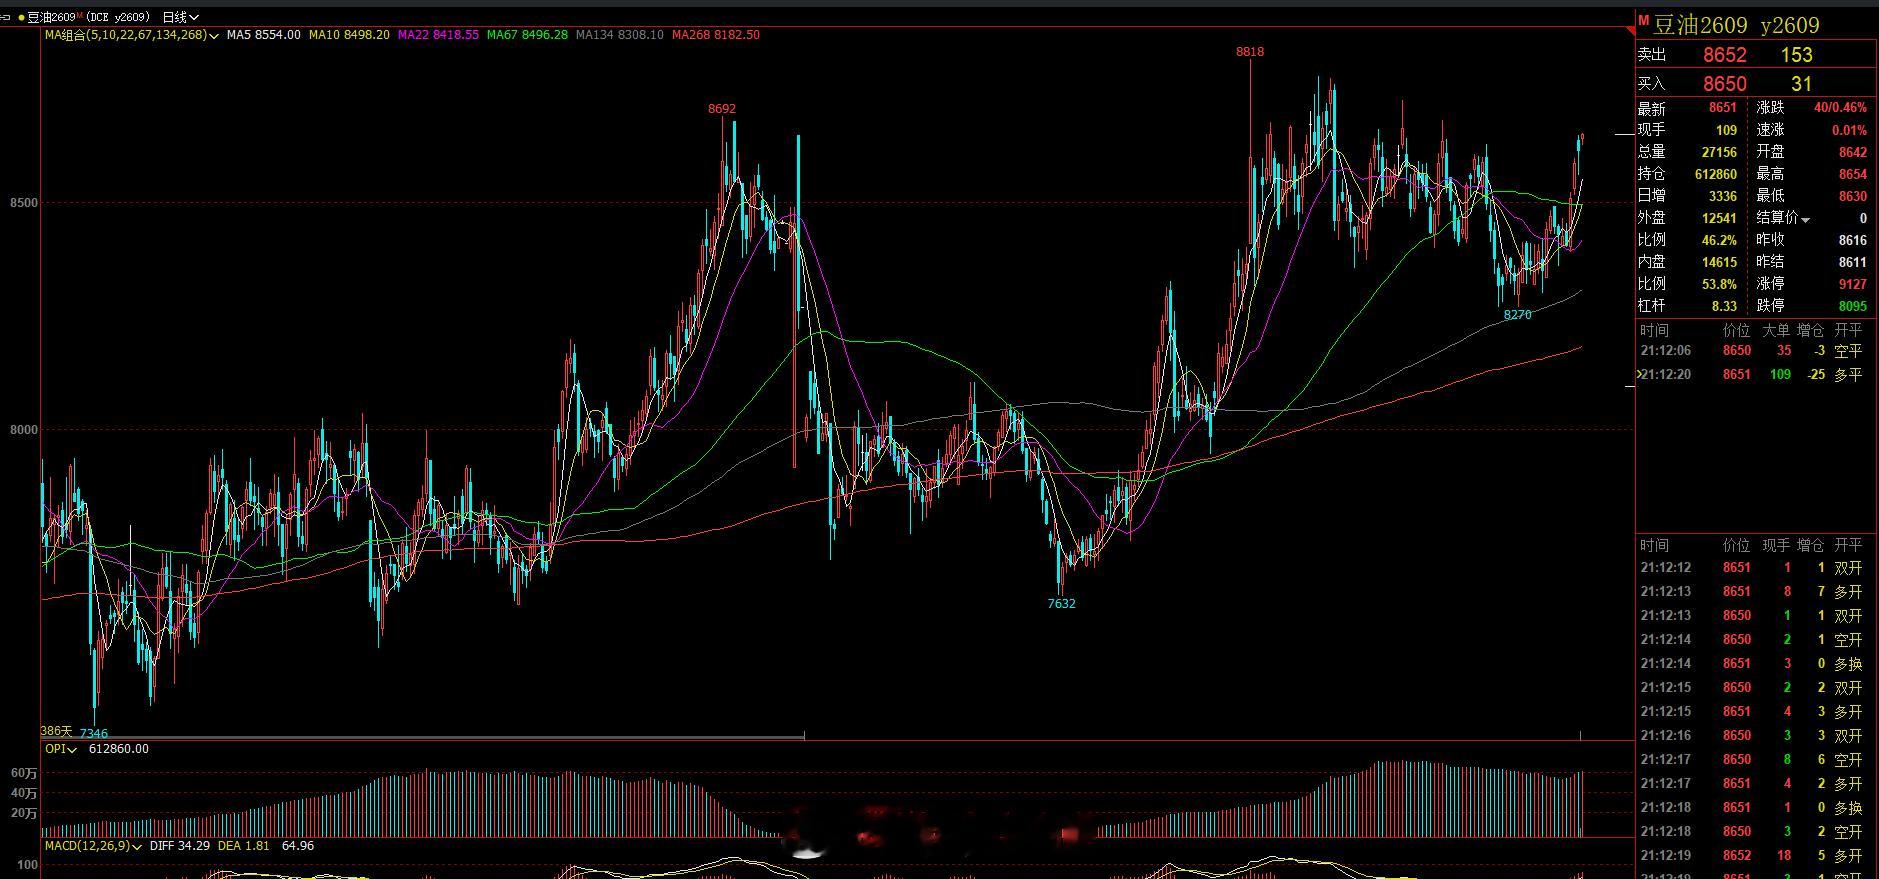Click the 8692 peak price label
This screenshot has width=1879, height=879.
coord(722,109)
